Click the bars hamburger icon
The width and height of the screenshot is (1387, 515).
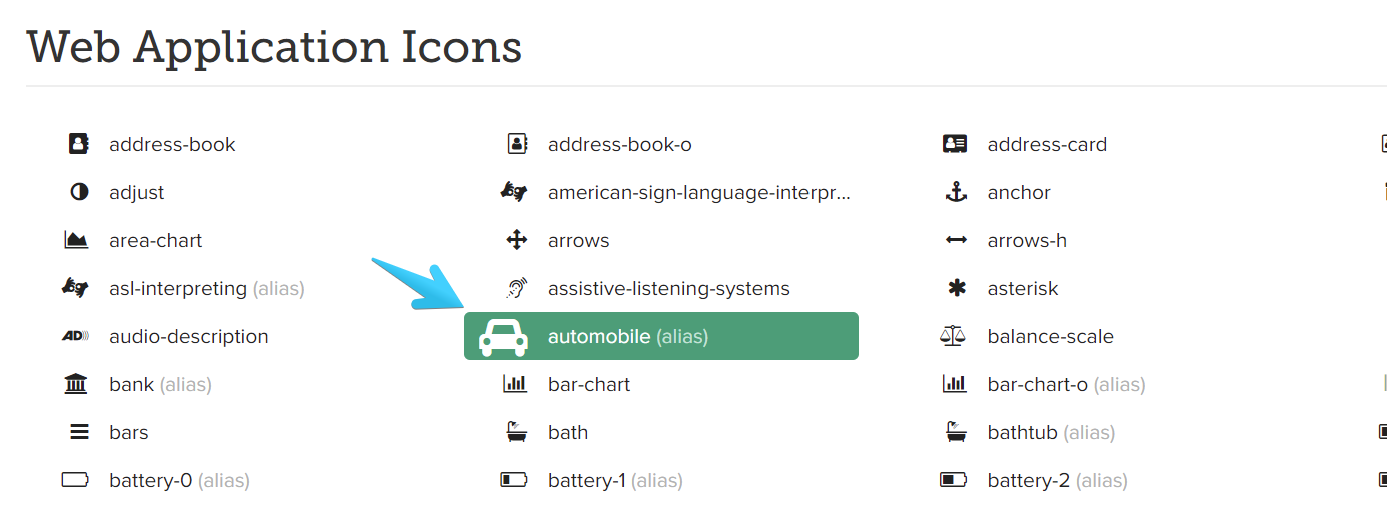click(x=79, y=432)
